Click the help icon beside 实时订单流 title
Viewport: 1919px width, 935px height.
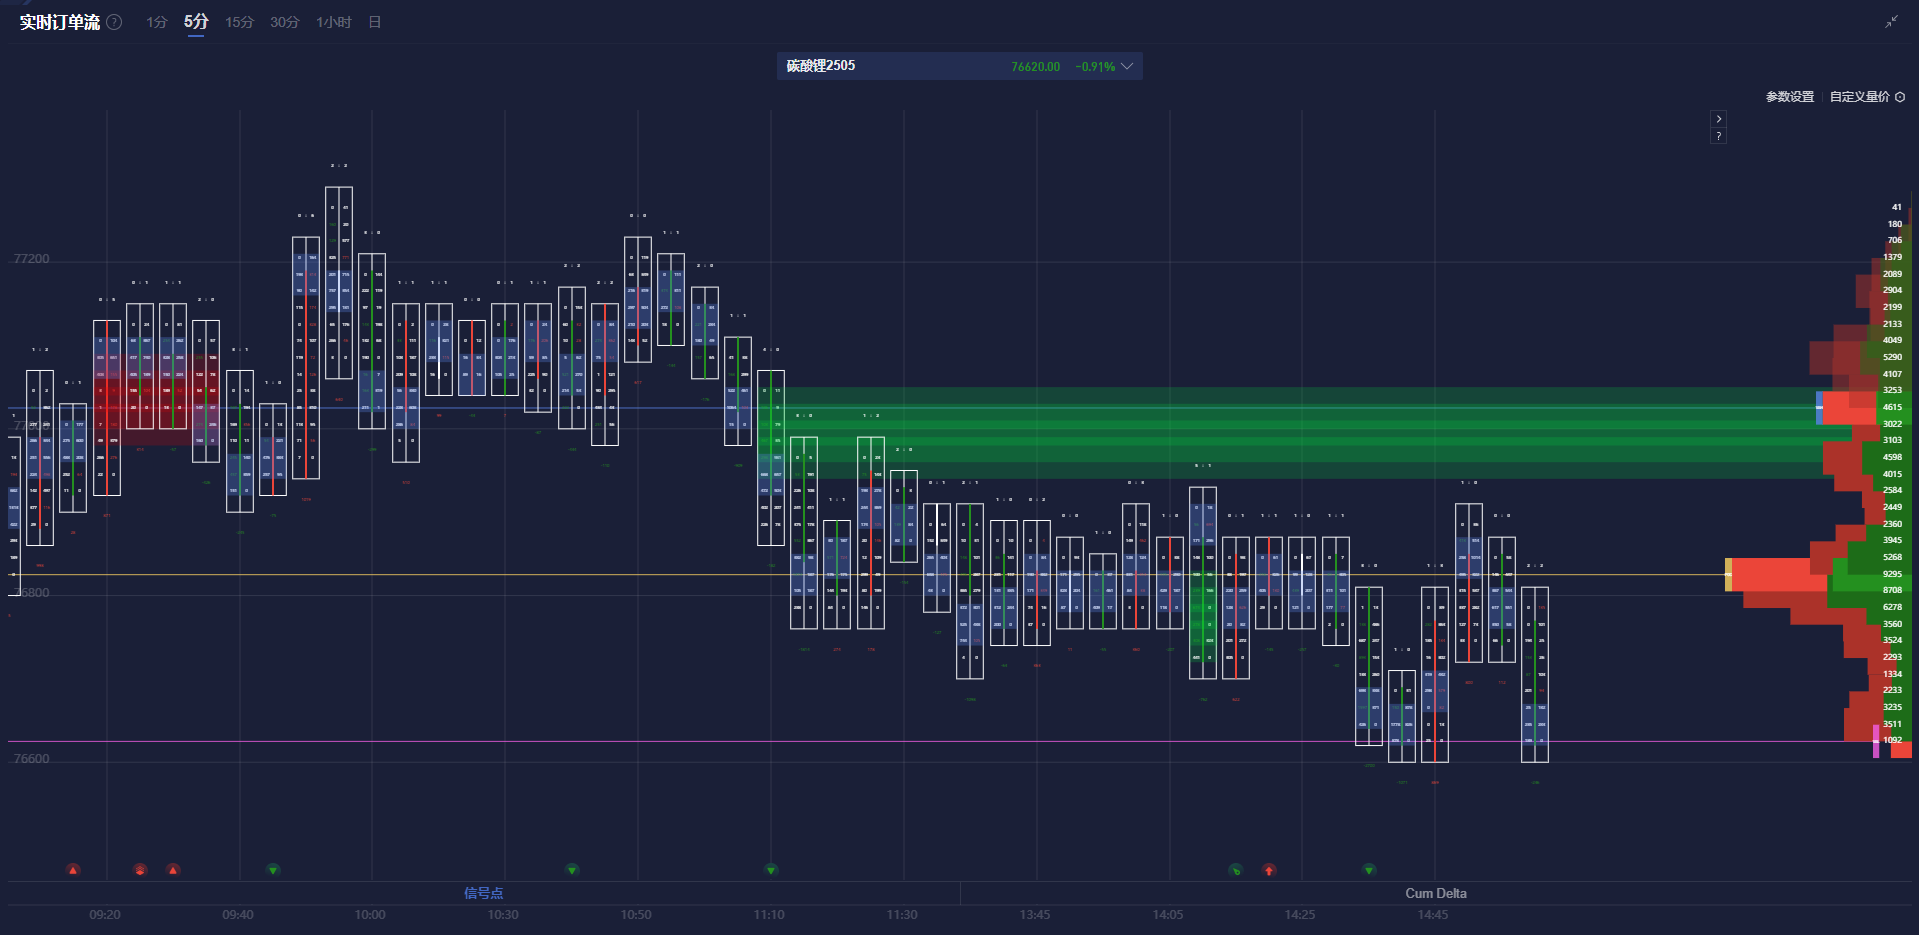(115, 22)
